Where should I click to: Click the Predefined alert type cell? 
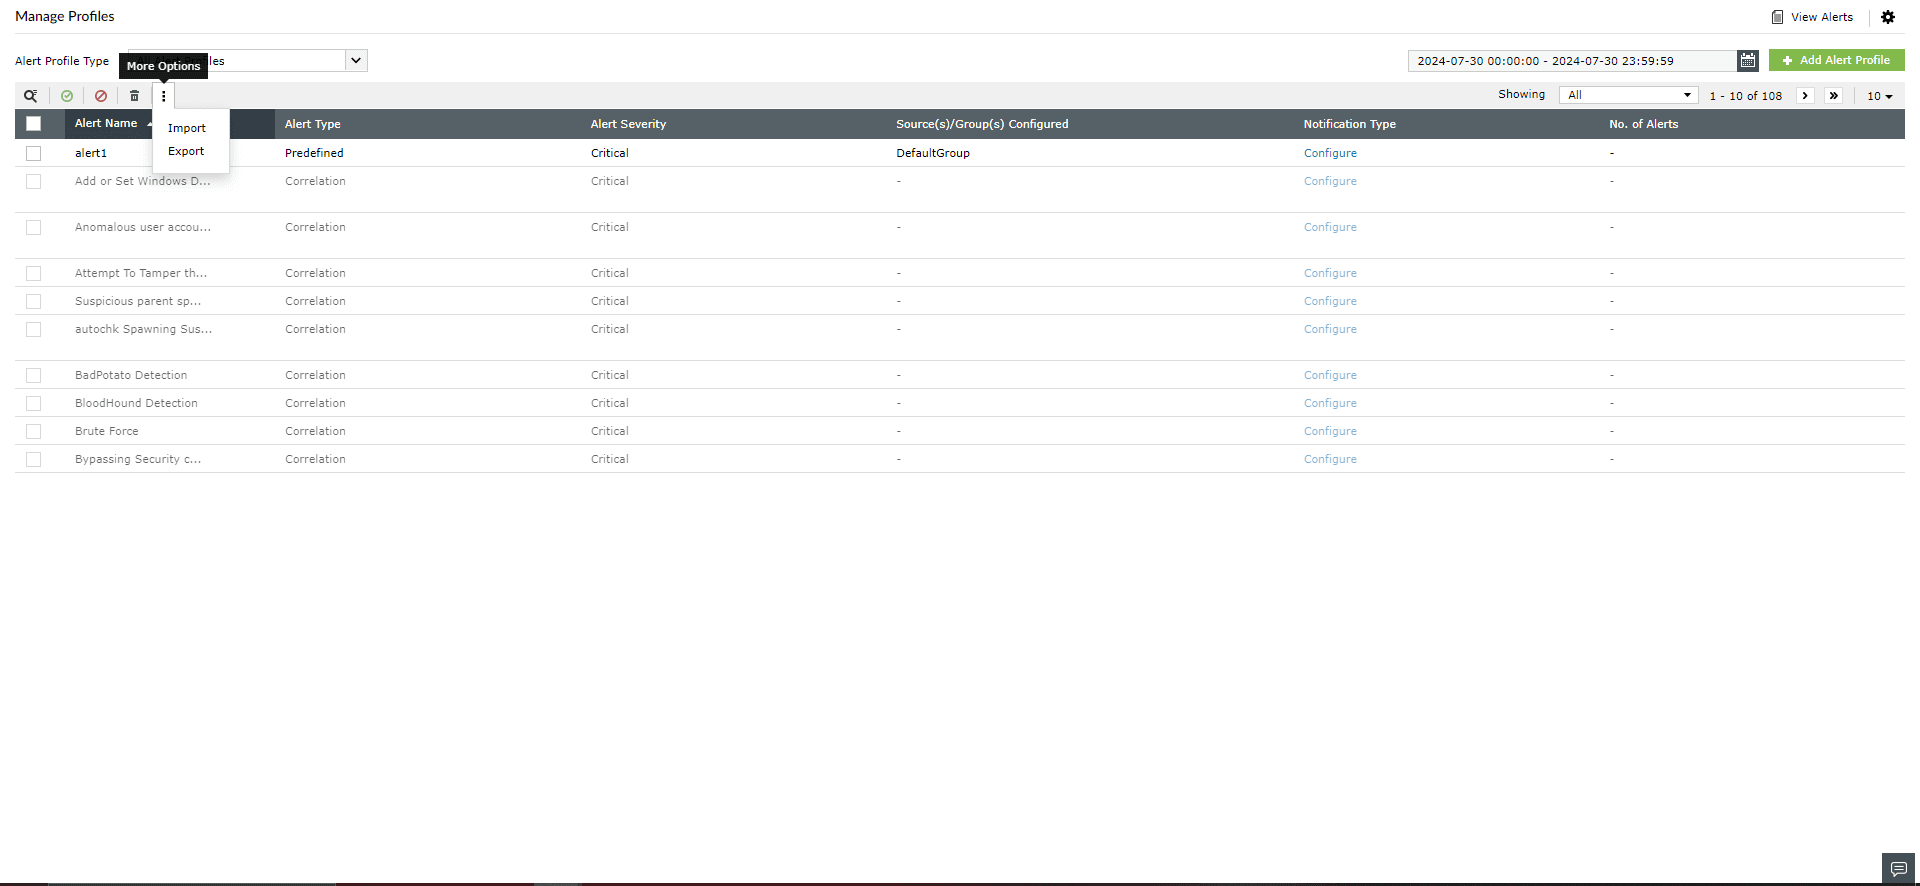[x=314, y=153]
